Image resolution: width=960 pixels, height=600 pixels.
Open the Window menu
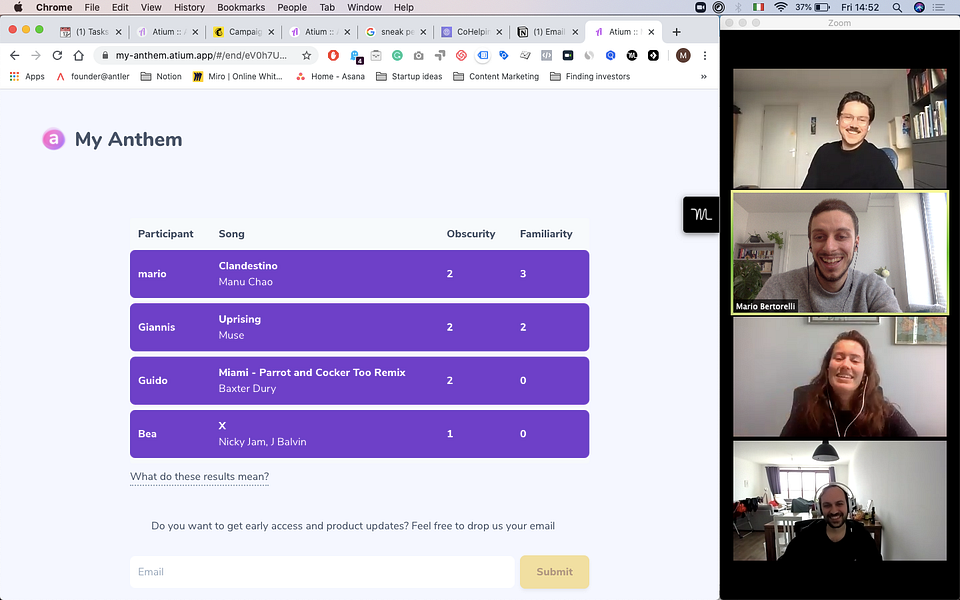click(364, 7)
